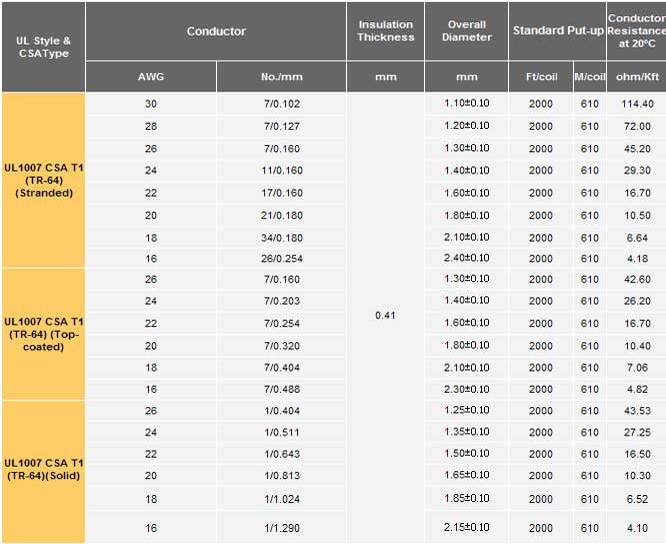Click the UL1007 Stranded row group label
This screenshot has width=666, height=544.
pos(43,180)
